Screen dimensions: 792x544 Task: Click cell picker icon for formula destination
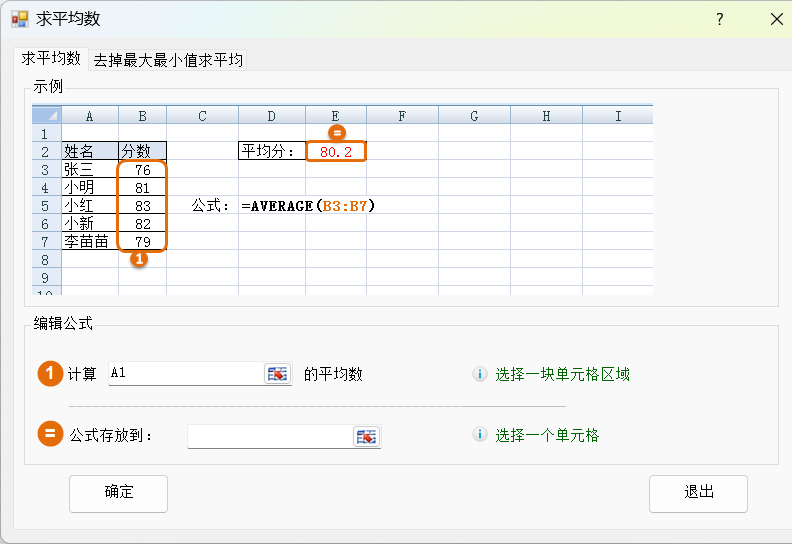367,436
